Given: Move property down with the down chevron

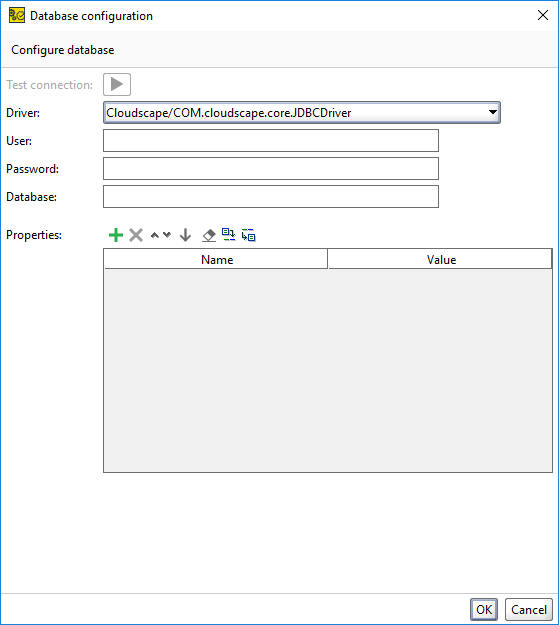Looking at the screenshot, I should coord(167,235).
